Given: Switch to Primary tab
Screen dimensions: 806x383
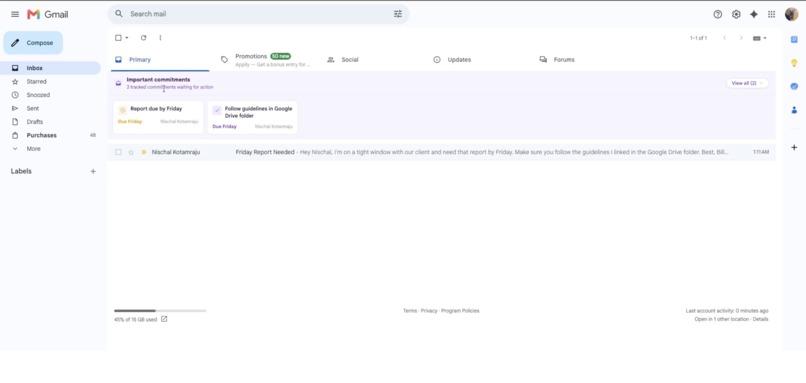Looking at the screenshot, I should coord(160,60).
